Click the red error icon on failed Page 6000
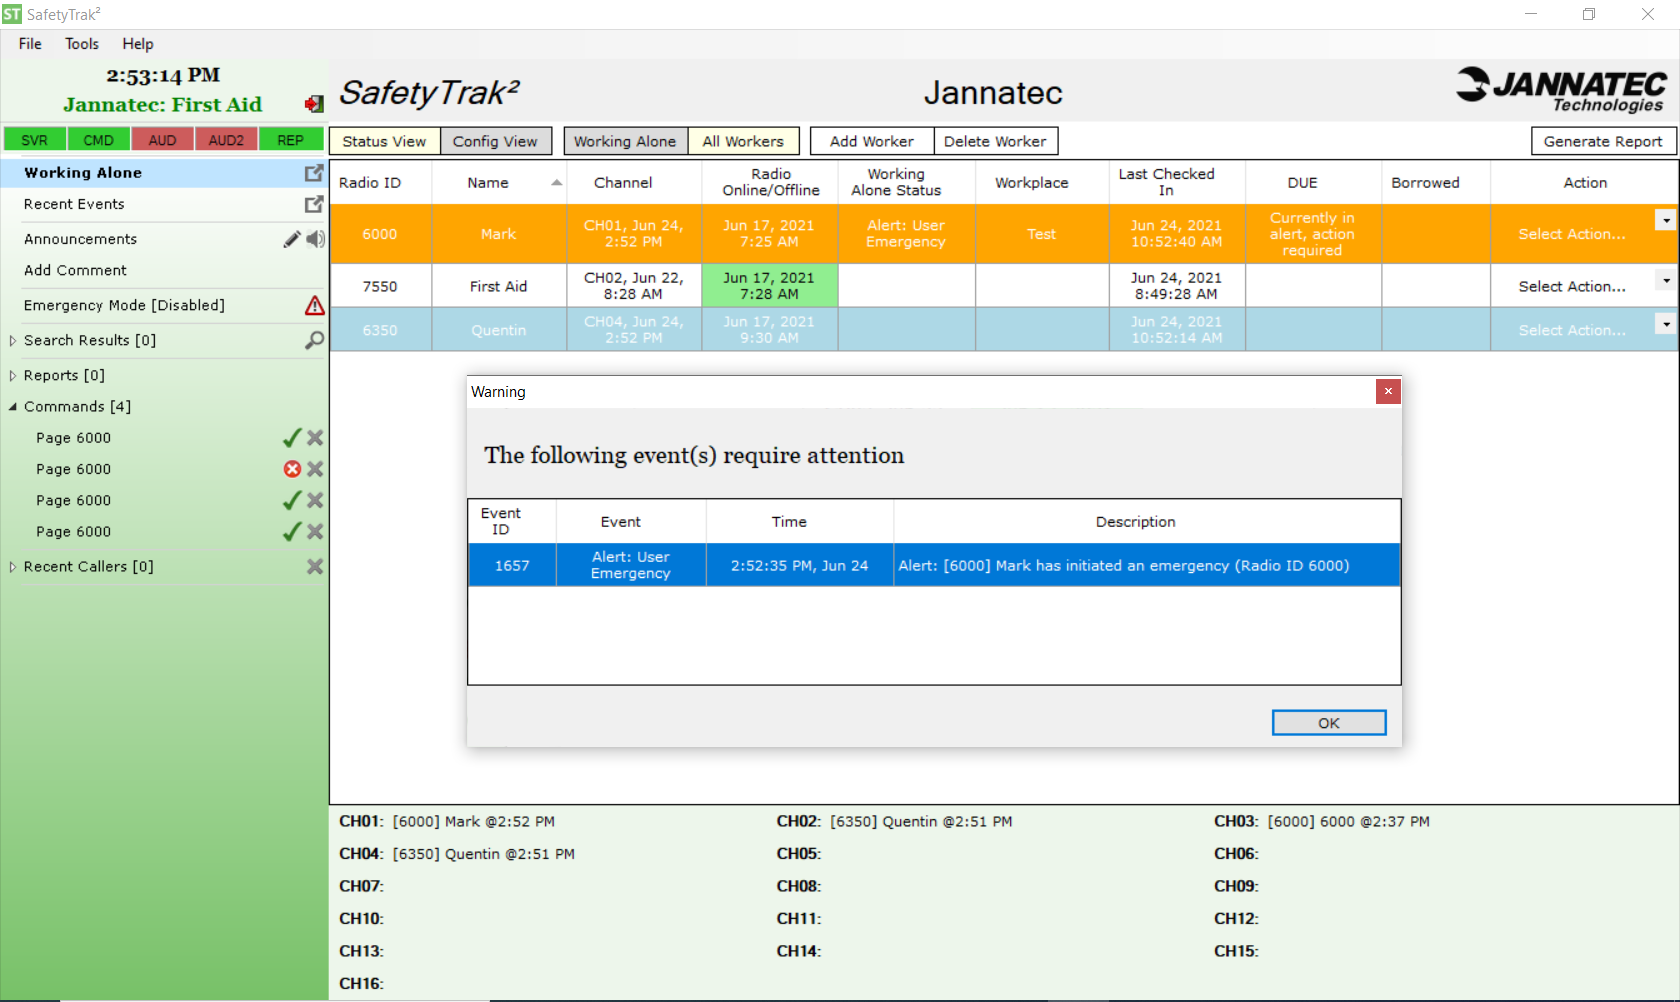 coord(292,469)
